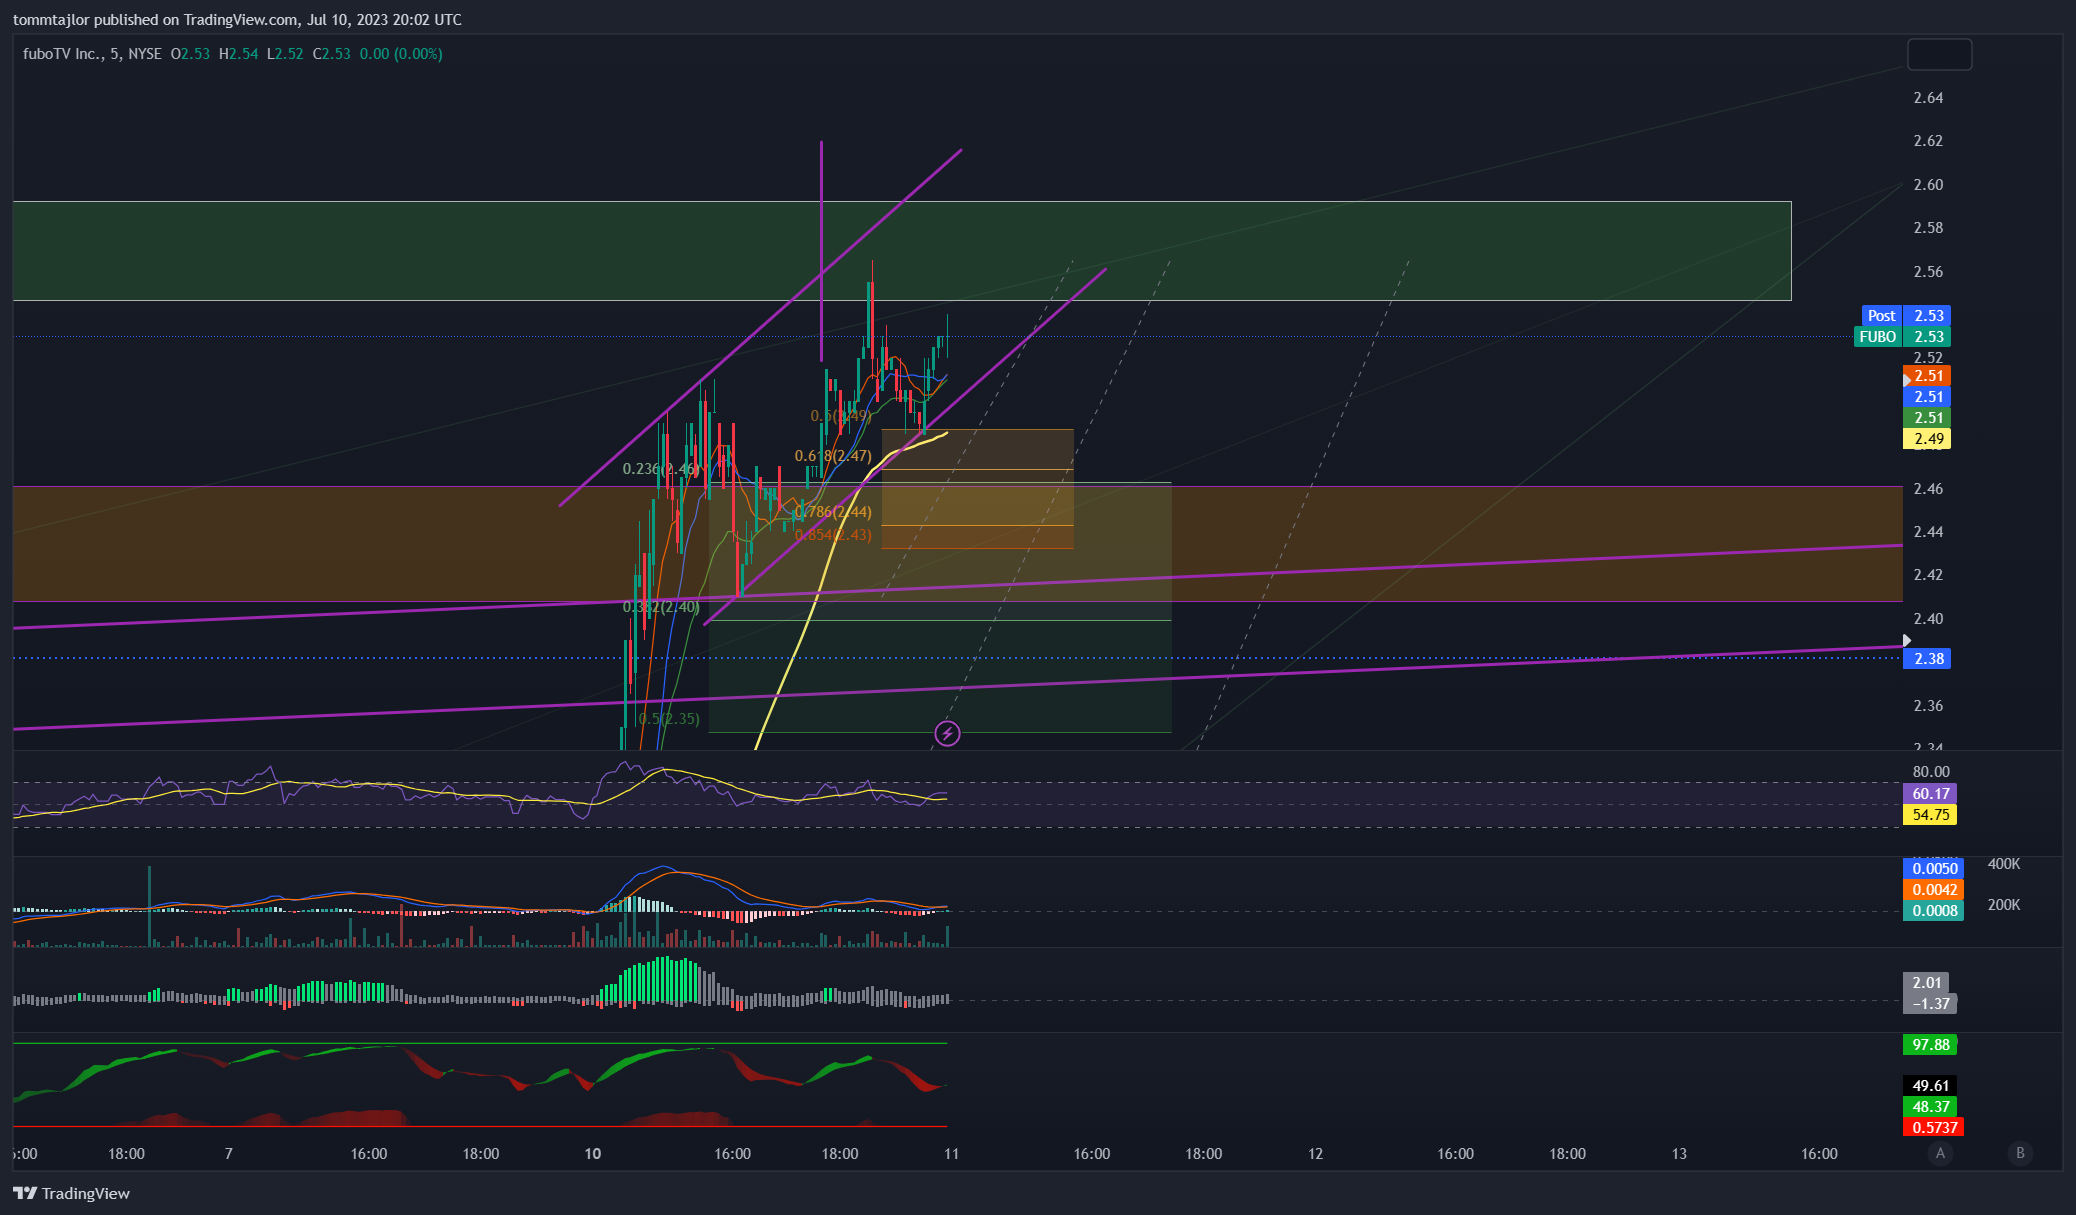Click the 2.46 price axis label
Viewport: 2076px width, 1215px height.
[x=1928, y=489]
